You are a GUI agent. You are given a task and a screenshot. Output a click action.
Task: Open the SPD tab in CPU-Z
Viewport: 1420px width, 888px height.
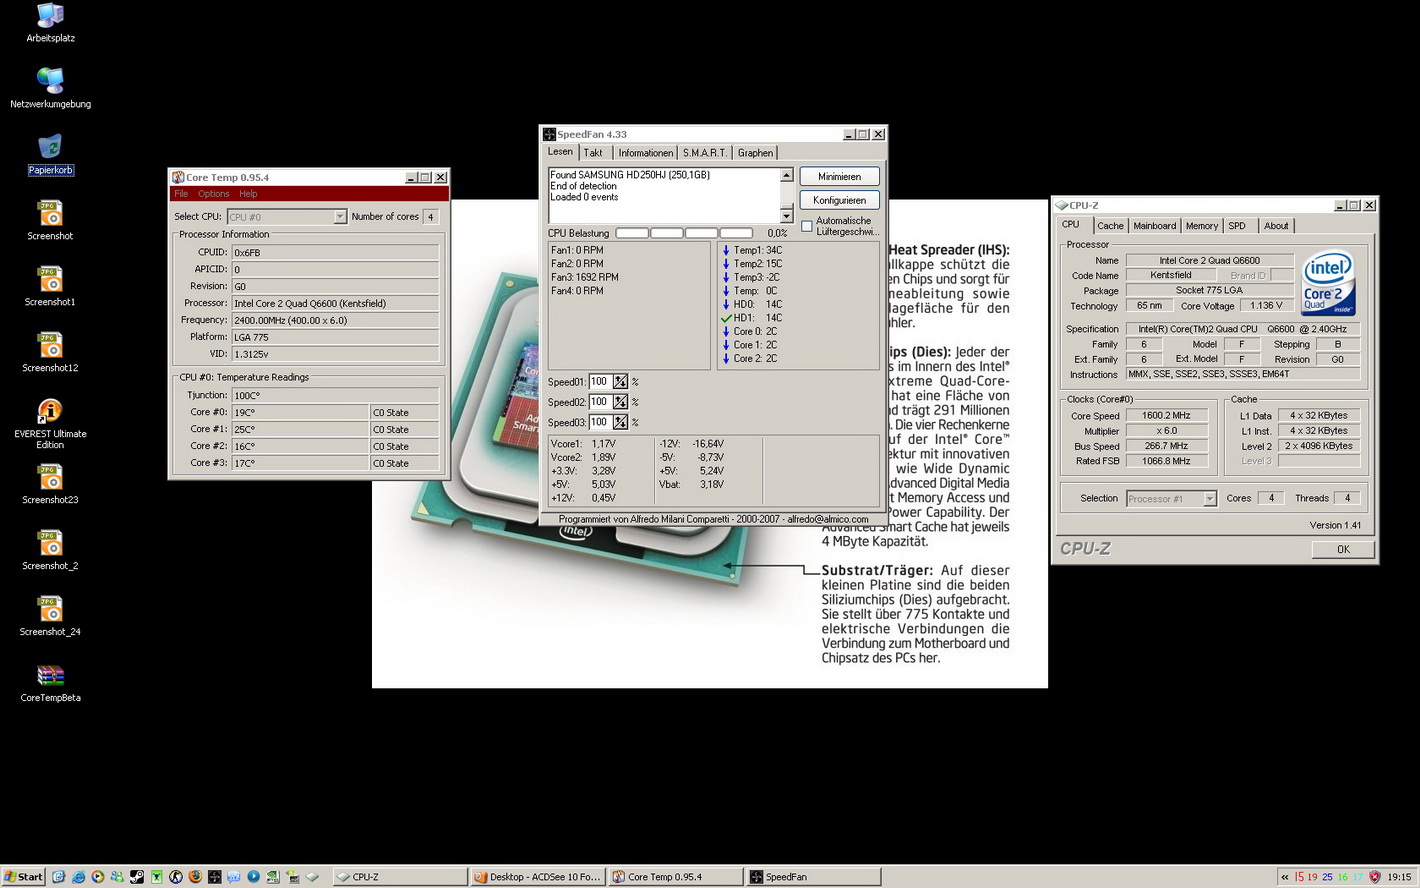pos(1237,226)
